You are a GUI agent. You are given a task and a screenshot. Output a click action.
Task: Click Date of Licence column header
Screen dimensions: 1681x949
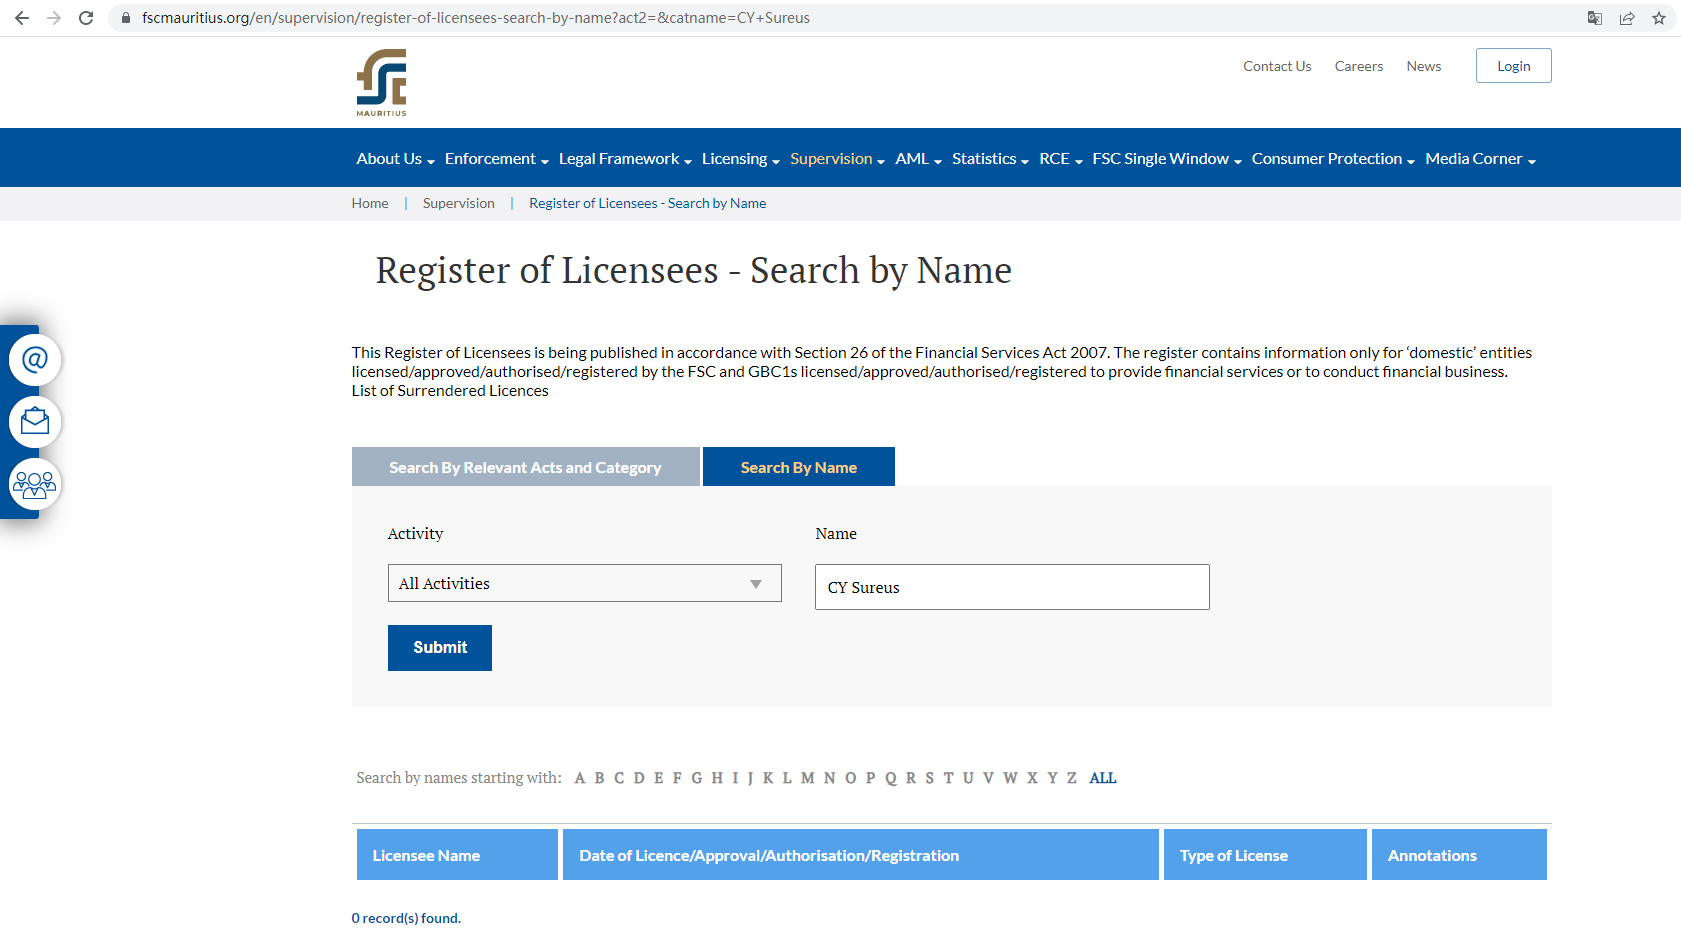[x=861, y=855]
